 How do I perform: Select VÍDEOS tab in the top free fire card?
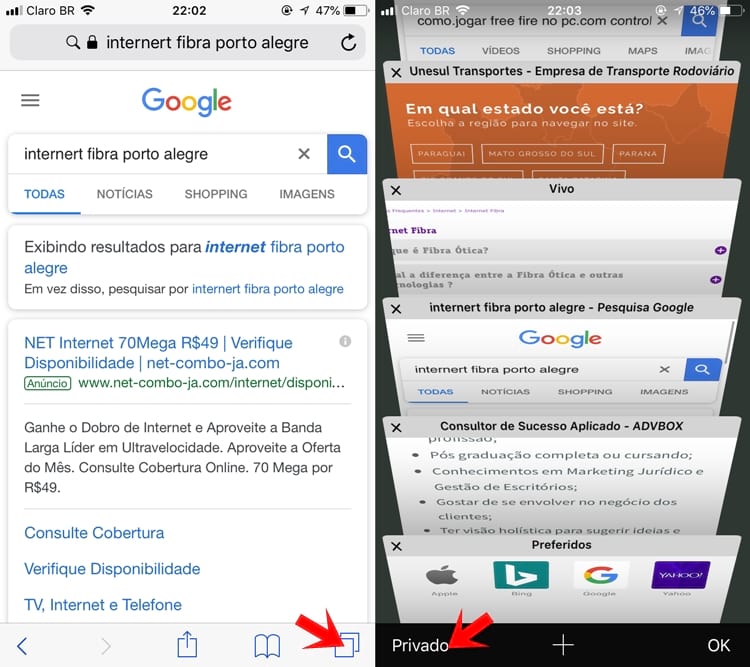501,51
